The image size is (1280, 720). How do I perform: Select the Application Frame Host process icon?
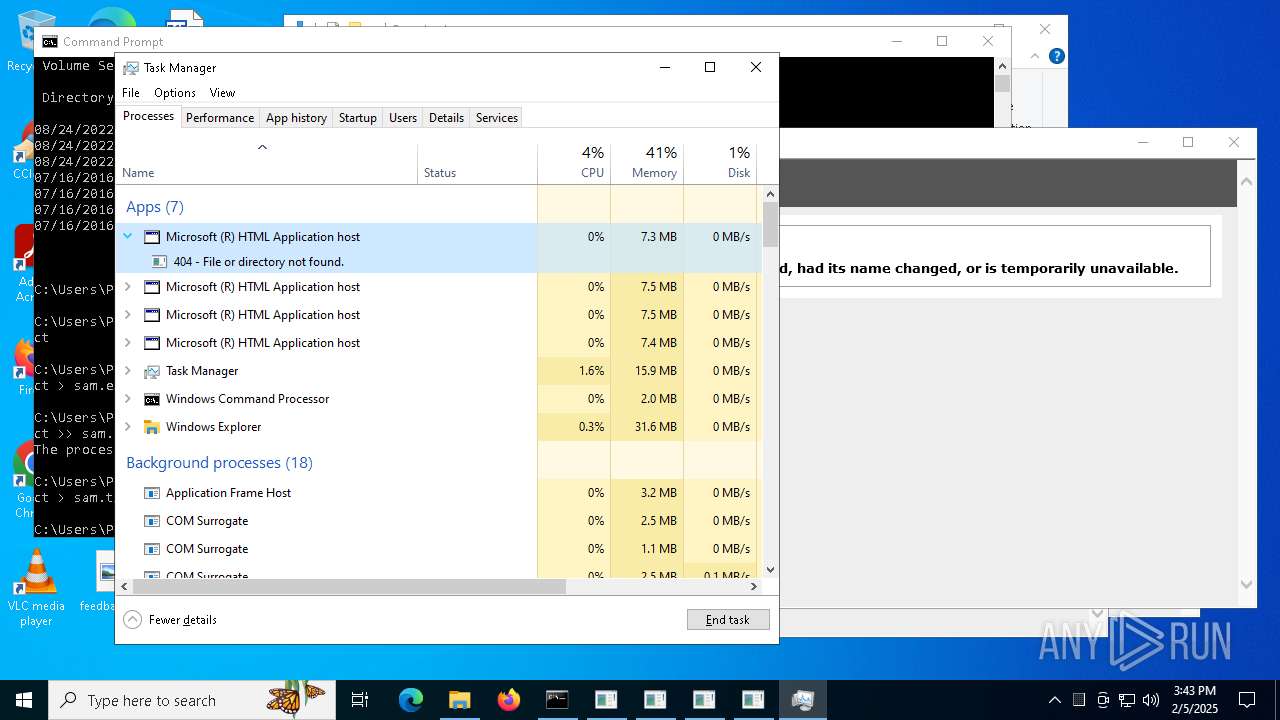pyautogui.click(x=152, y=493)
